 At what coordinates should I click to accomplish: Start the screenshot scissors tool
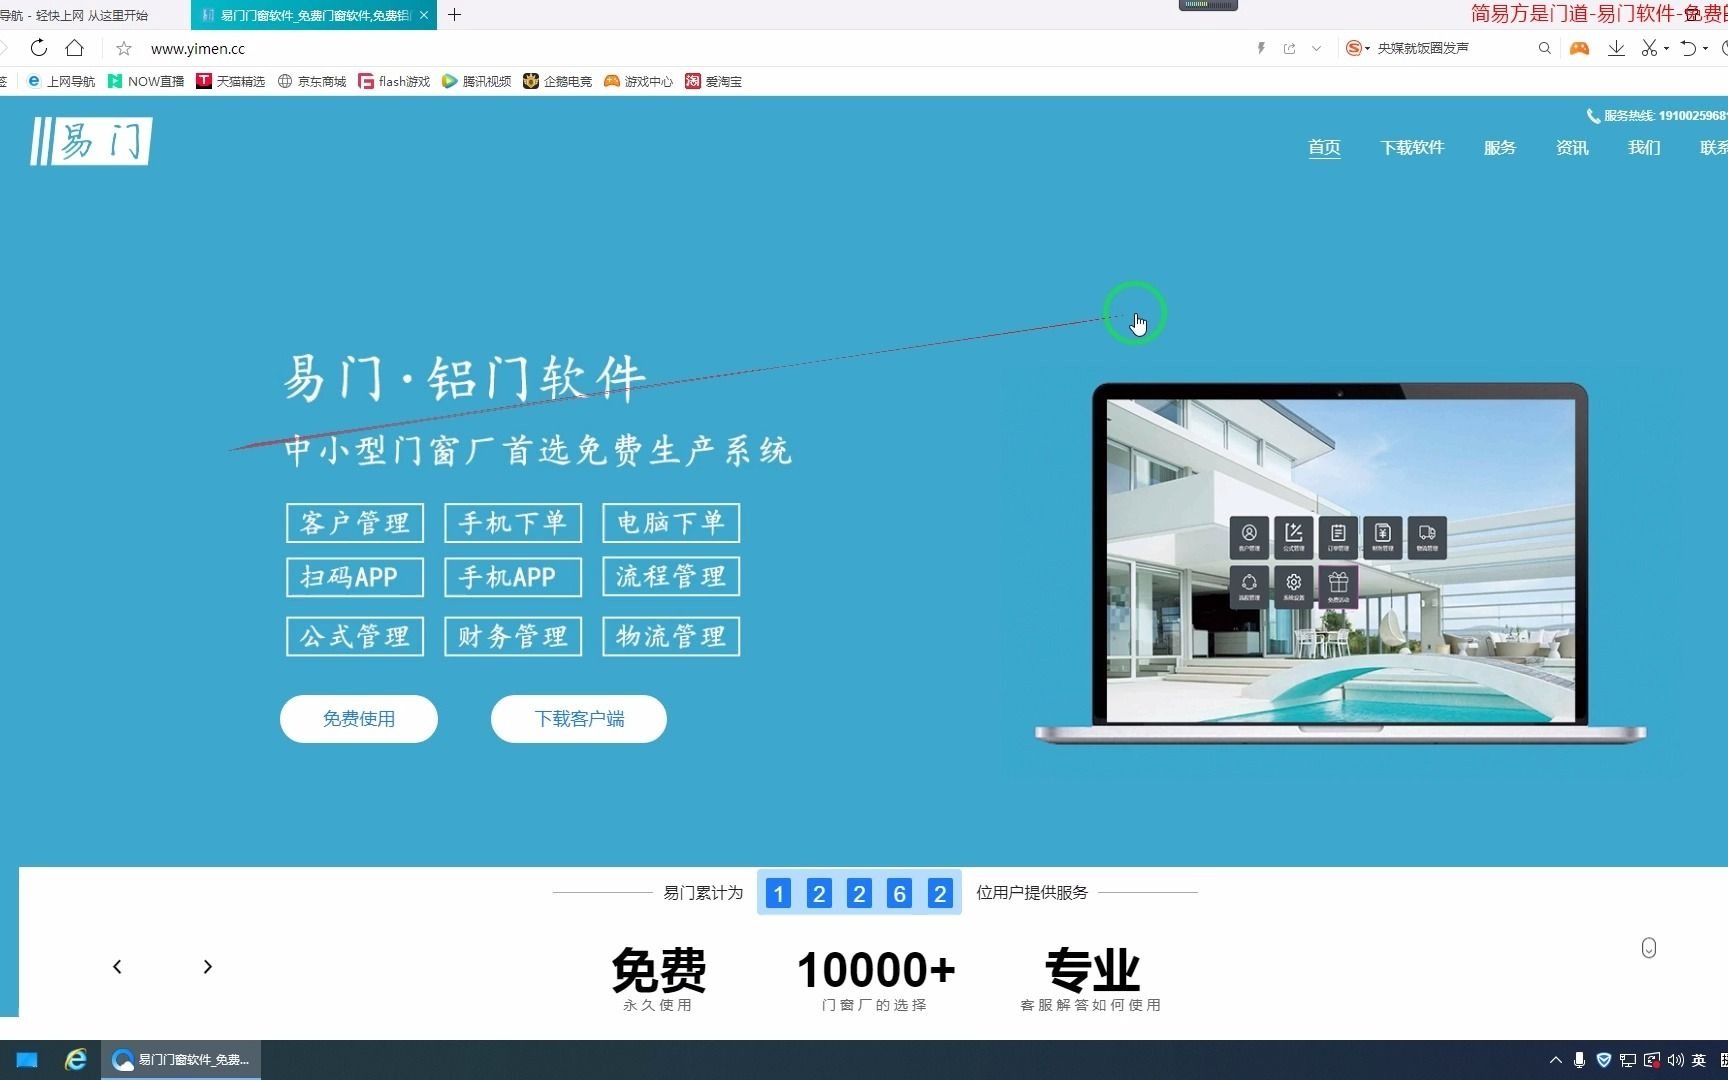1648,47
